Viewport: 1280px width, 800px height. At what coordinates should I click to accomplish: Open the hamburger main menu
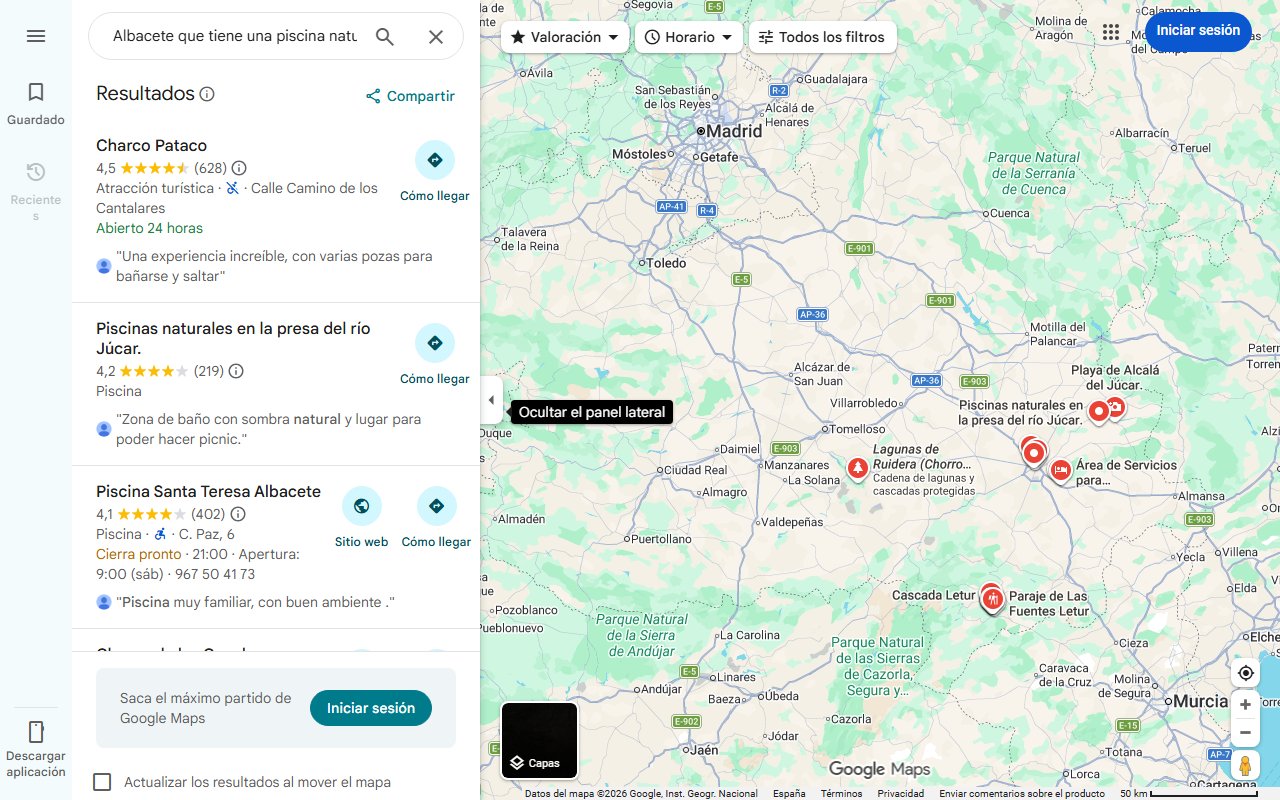(x=36, y=36)
